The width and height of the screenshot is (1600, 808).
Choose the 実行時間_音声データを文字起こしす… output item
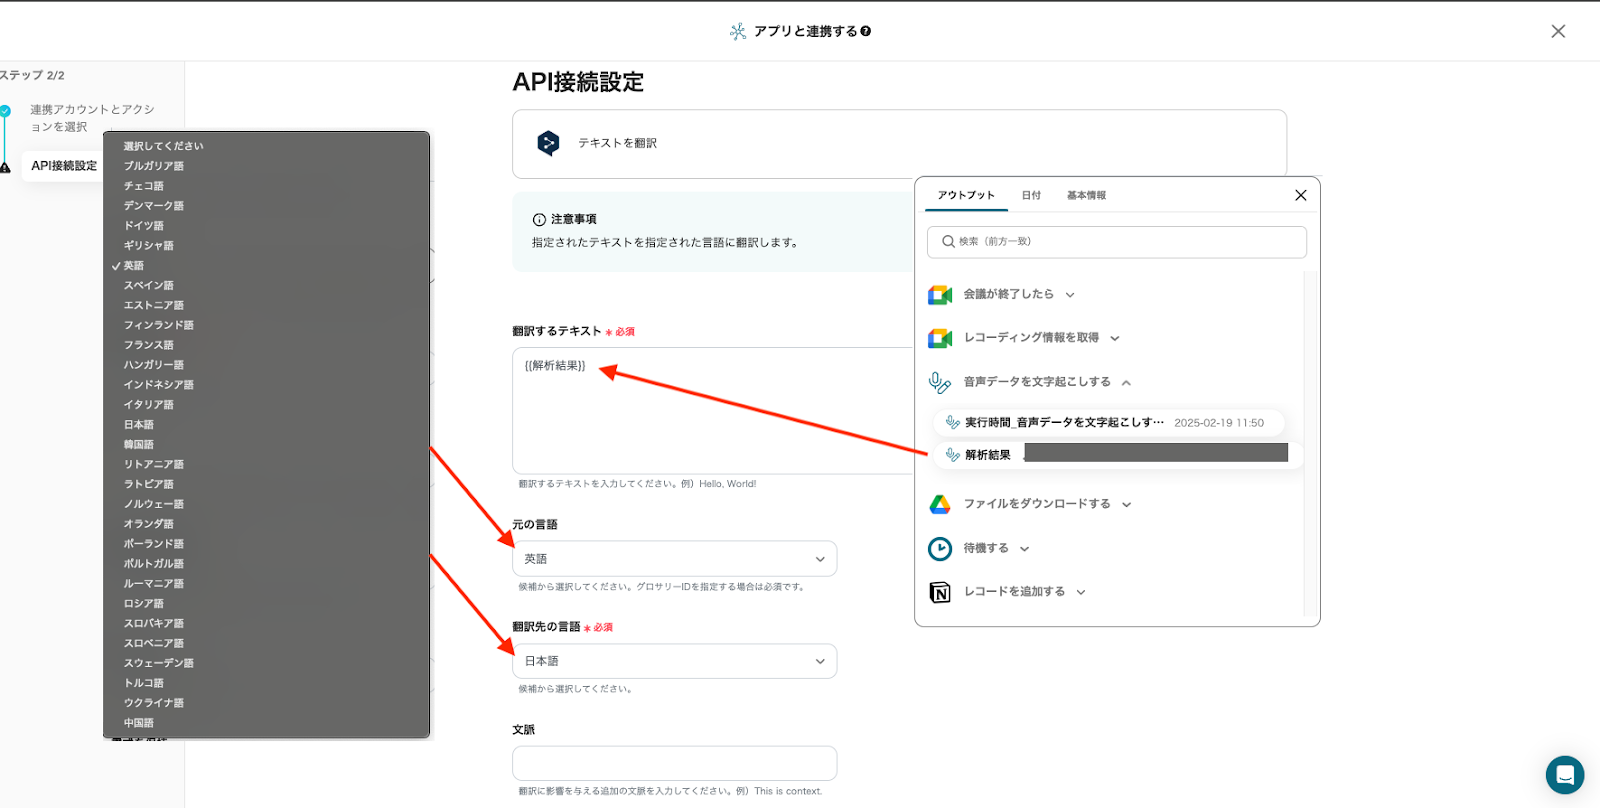click(x=1108, y=423)
